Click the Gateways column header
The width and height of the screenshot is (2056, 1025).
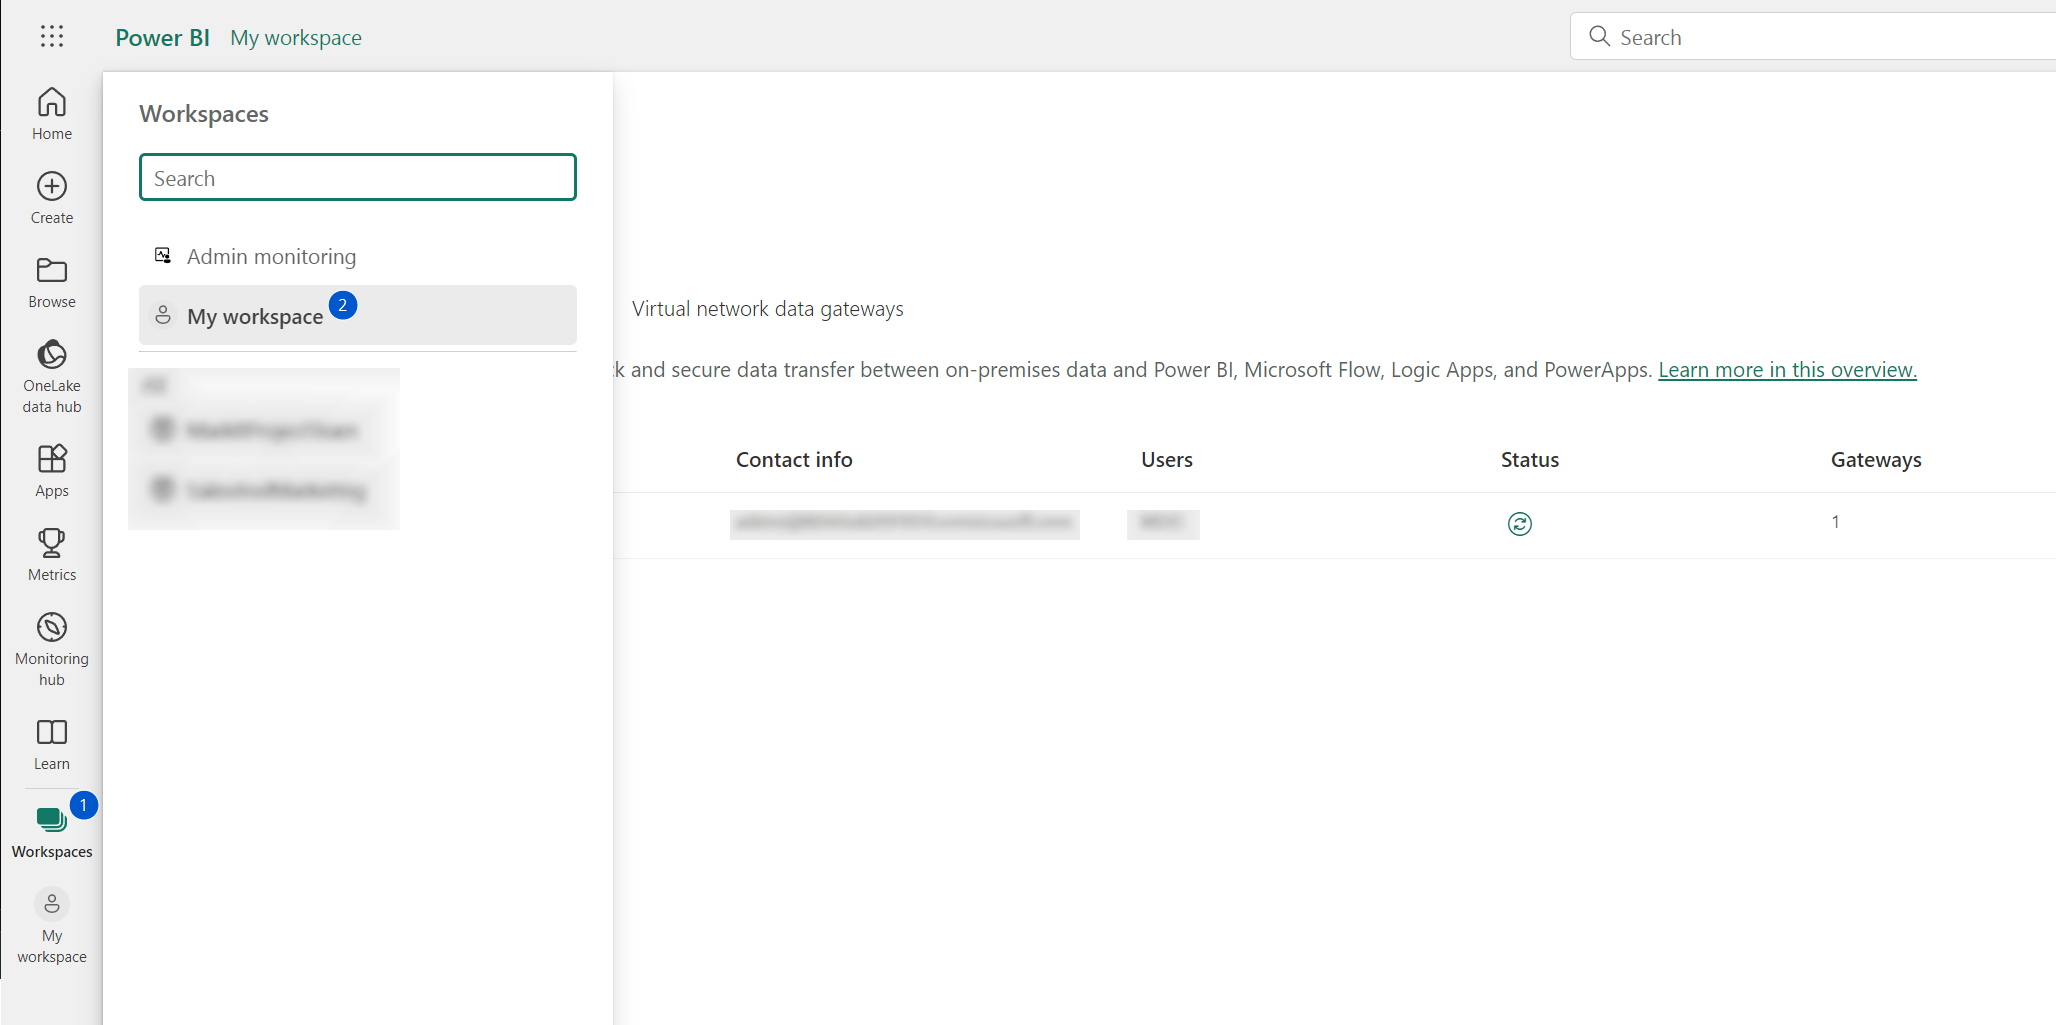[x=1876, y=459]
